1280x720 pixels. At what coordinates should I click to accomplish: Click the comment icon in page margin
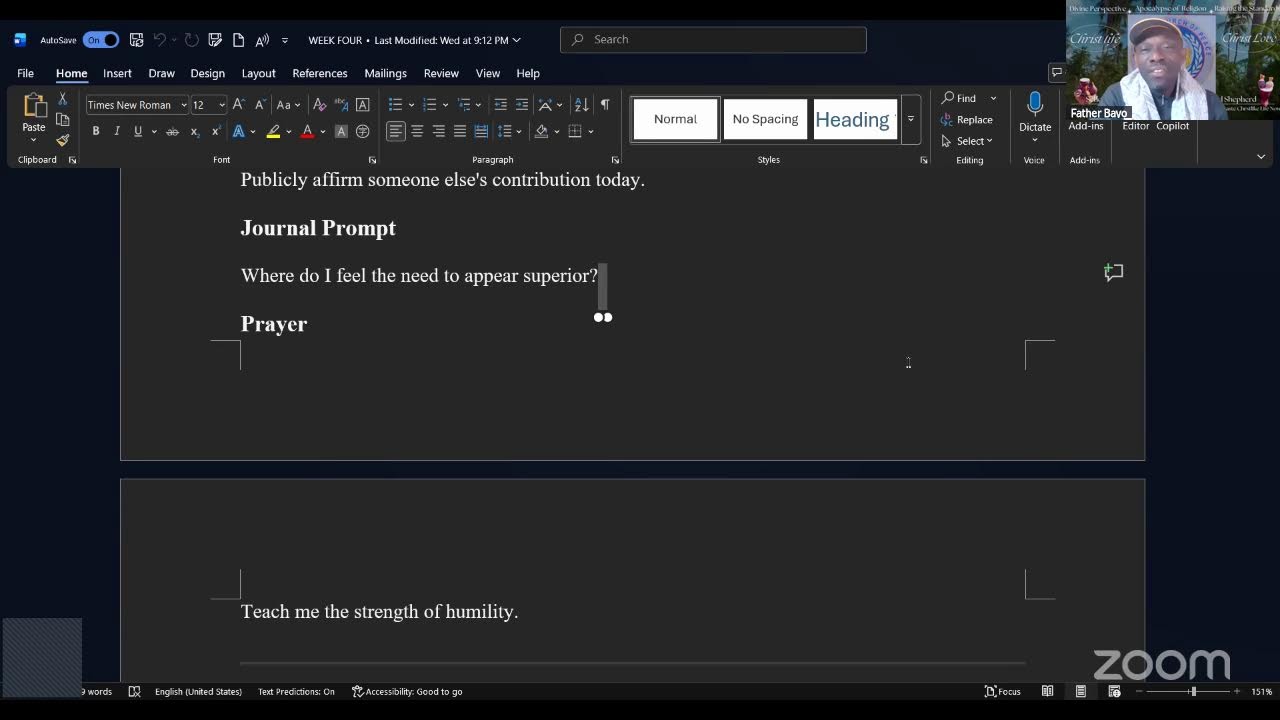click(1113, 272)
